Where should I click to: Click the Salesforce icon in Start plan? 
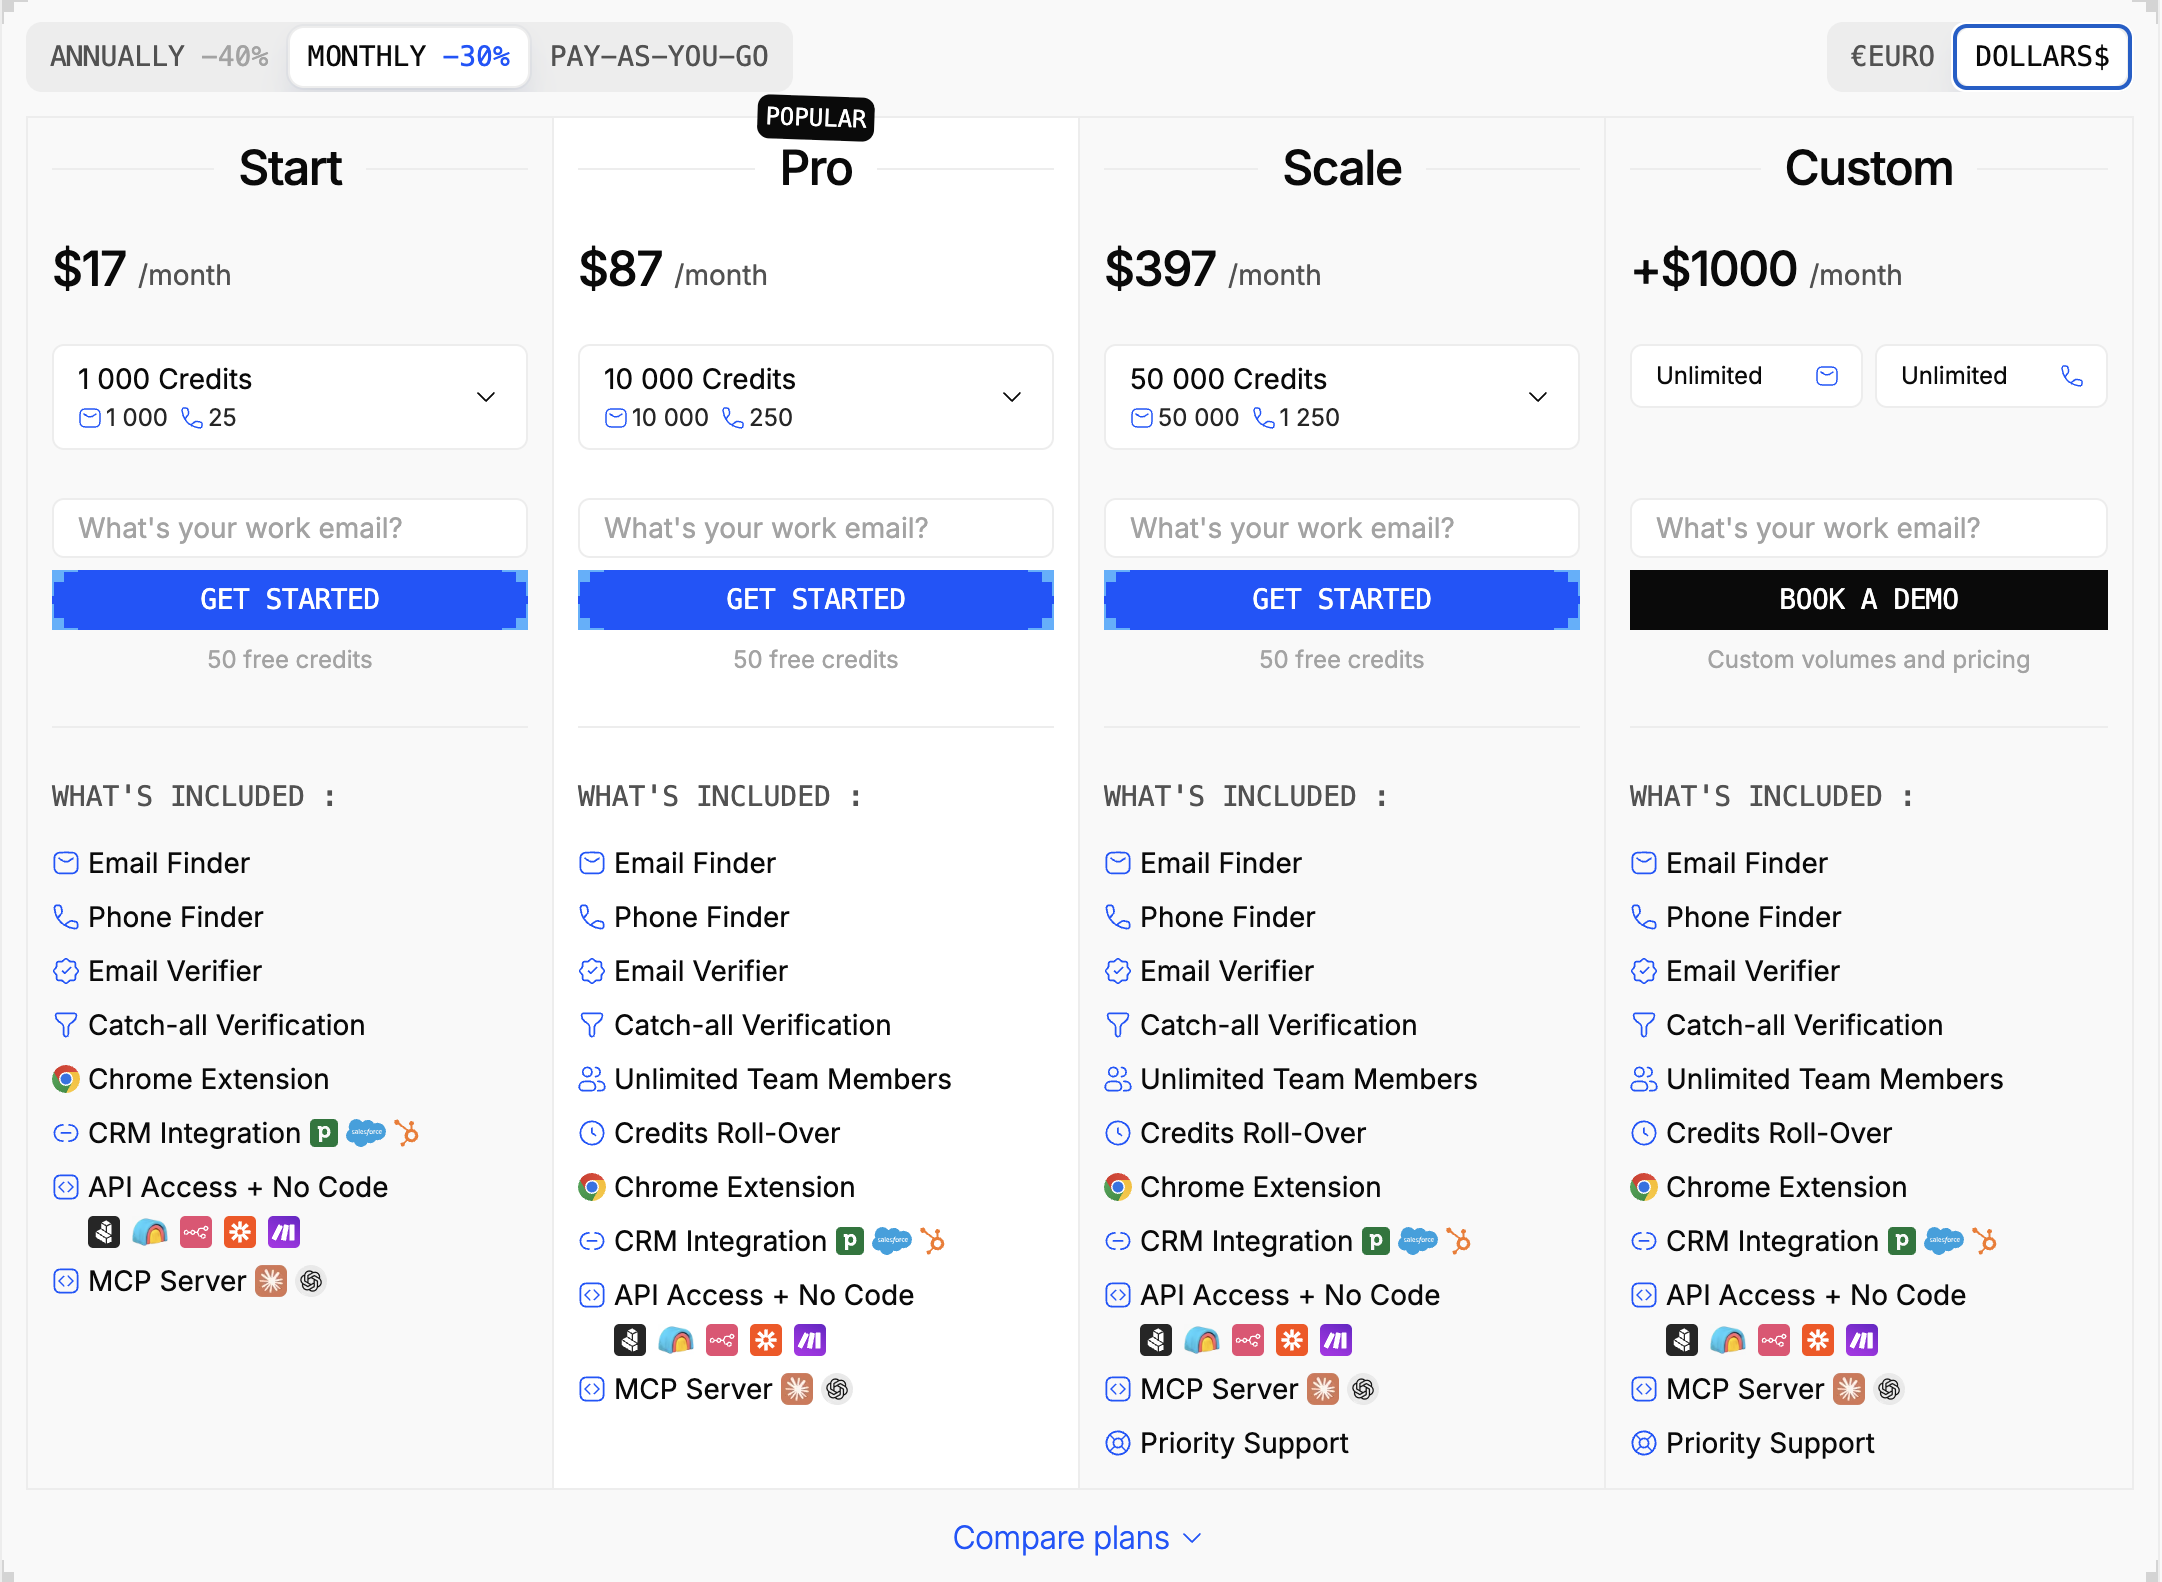(x=366, y=1133)
